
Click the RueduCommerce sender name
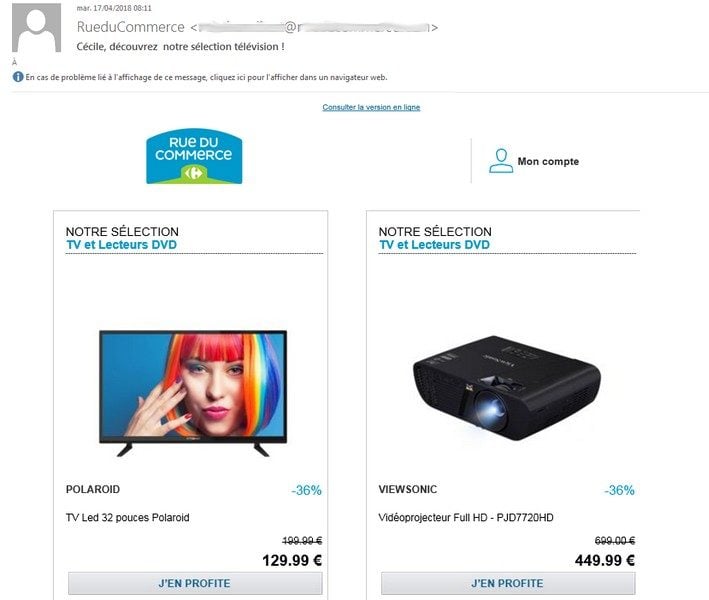(131, 27)
